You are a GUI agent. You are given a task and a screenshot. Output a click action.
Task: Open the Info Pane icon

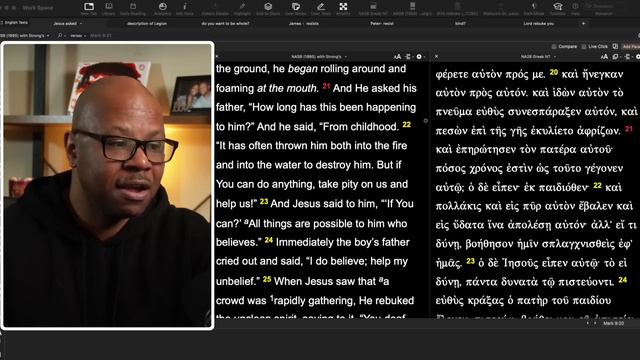coord(184,8)
